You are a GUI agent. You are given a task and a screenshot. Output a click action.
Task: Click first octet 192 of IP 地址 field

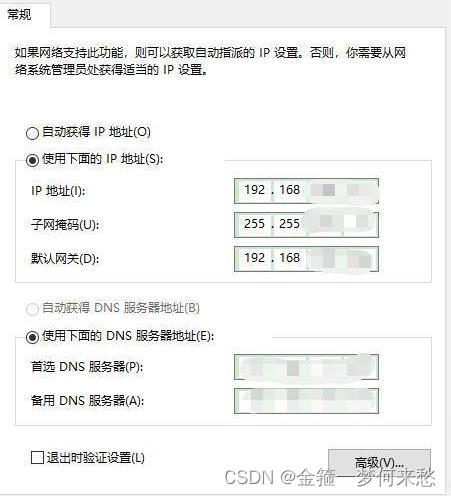tap(254, 190)
